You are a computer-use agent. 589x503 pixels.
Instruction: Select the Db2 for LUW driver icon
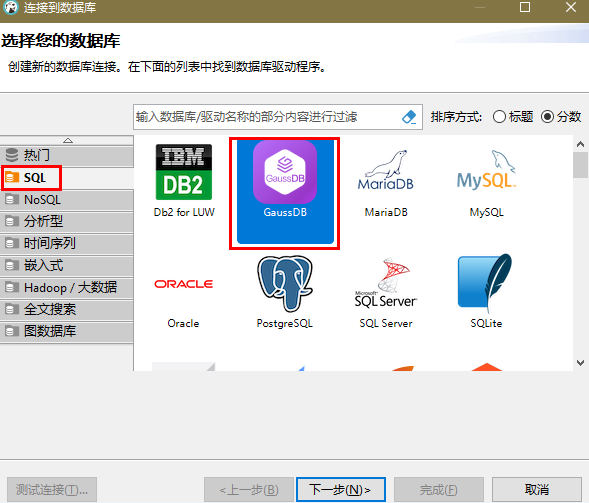coord(184,172)
